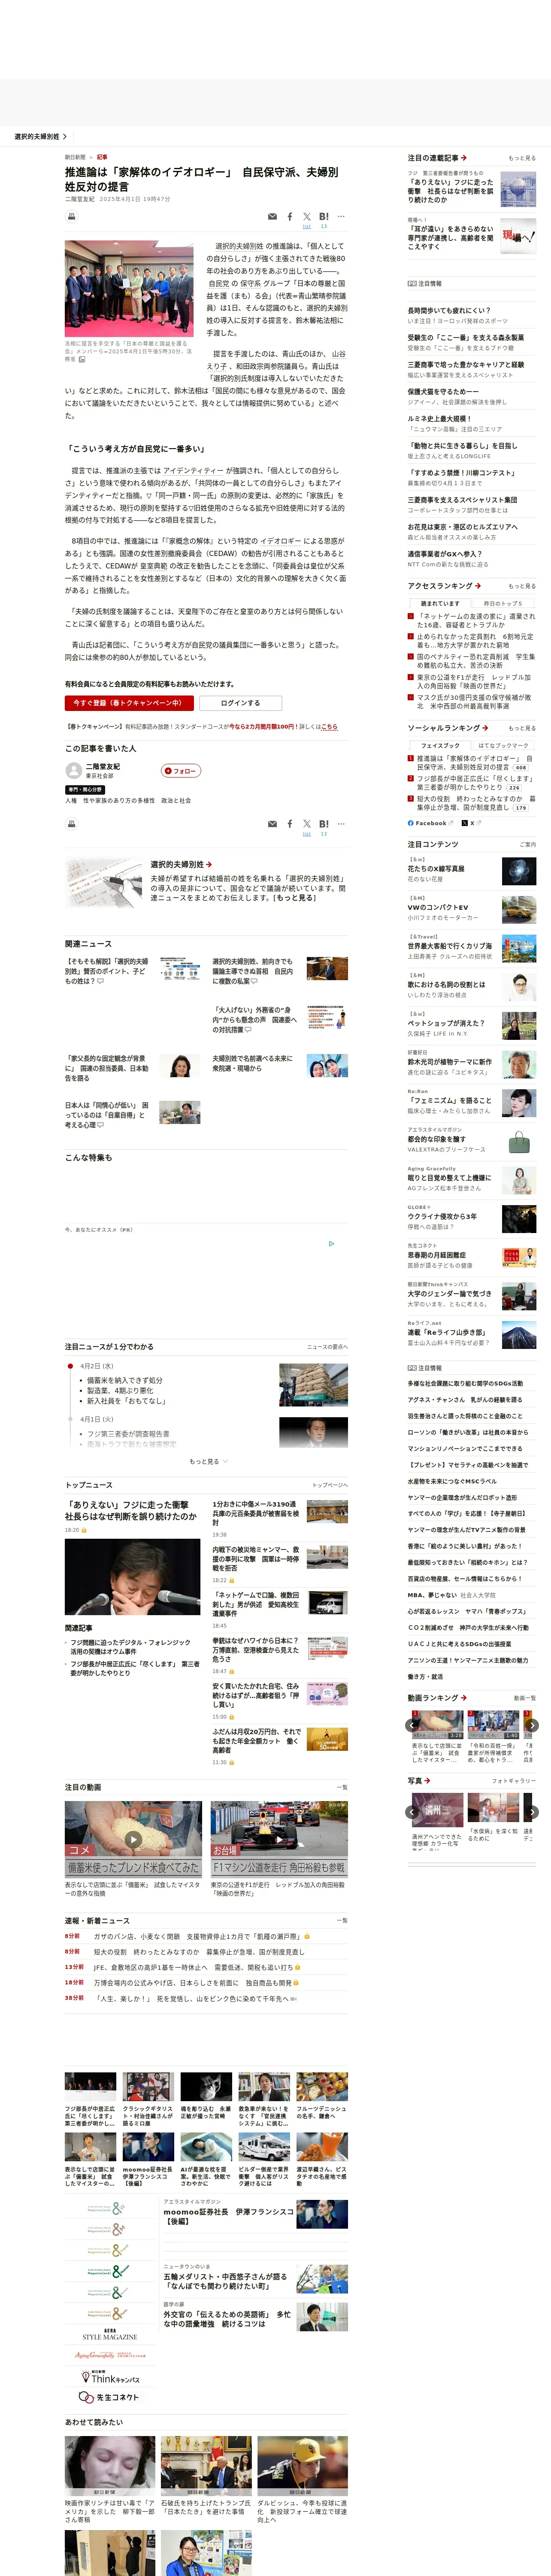Click previous arrow in photo carousel
Screen dimensions: 551x2576
click(413, 1812)
